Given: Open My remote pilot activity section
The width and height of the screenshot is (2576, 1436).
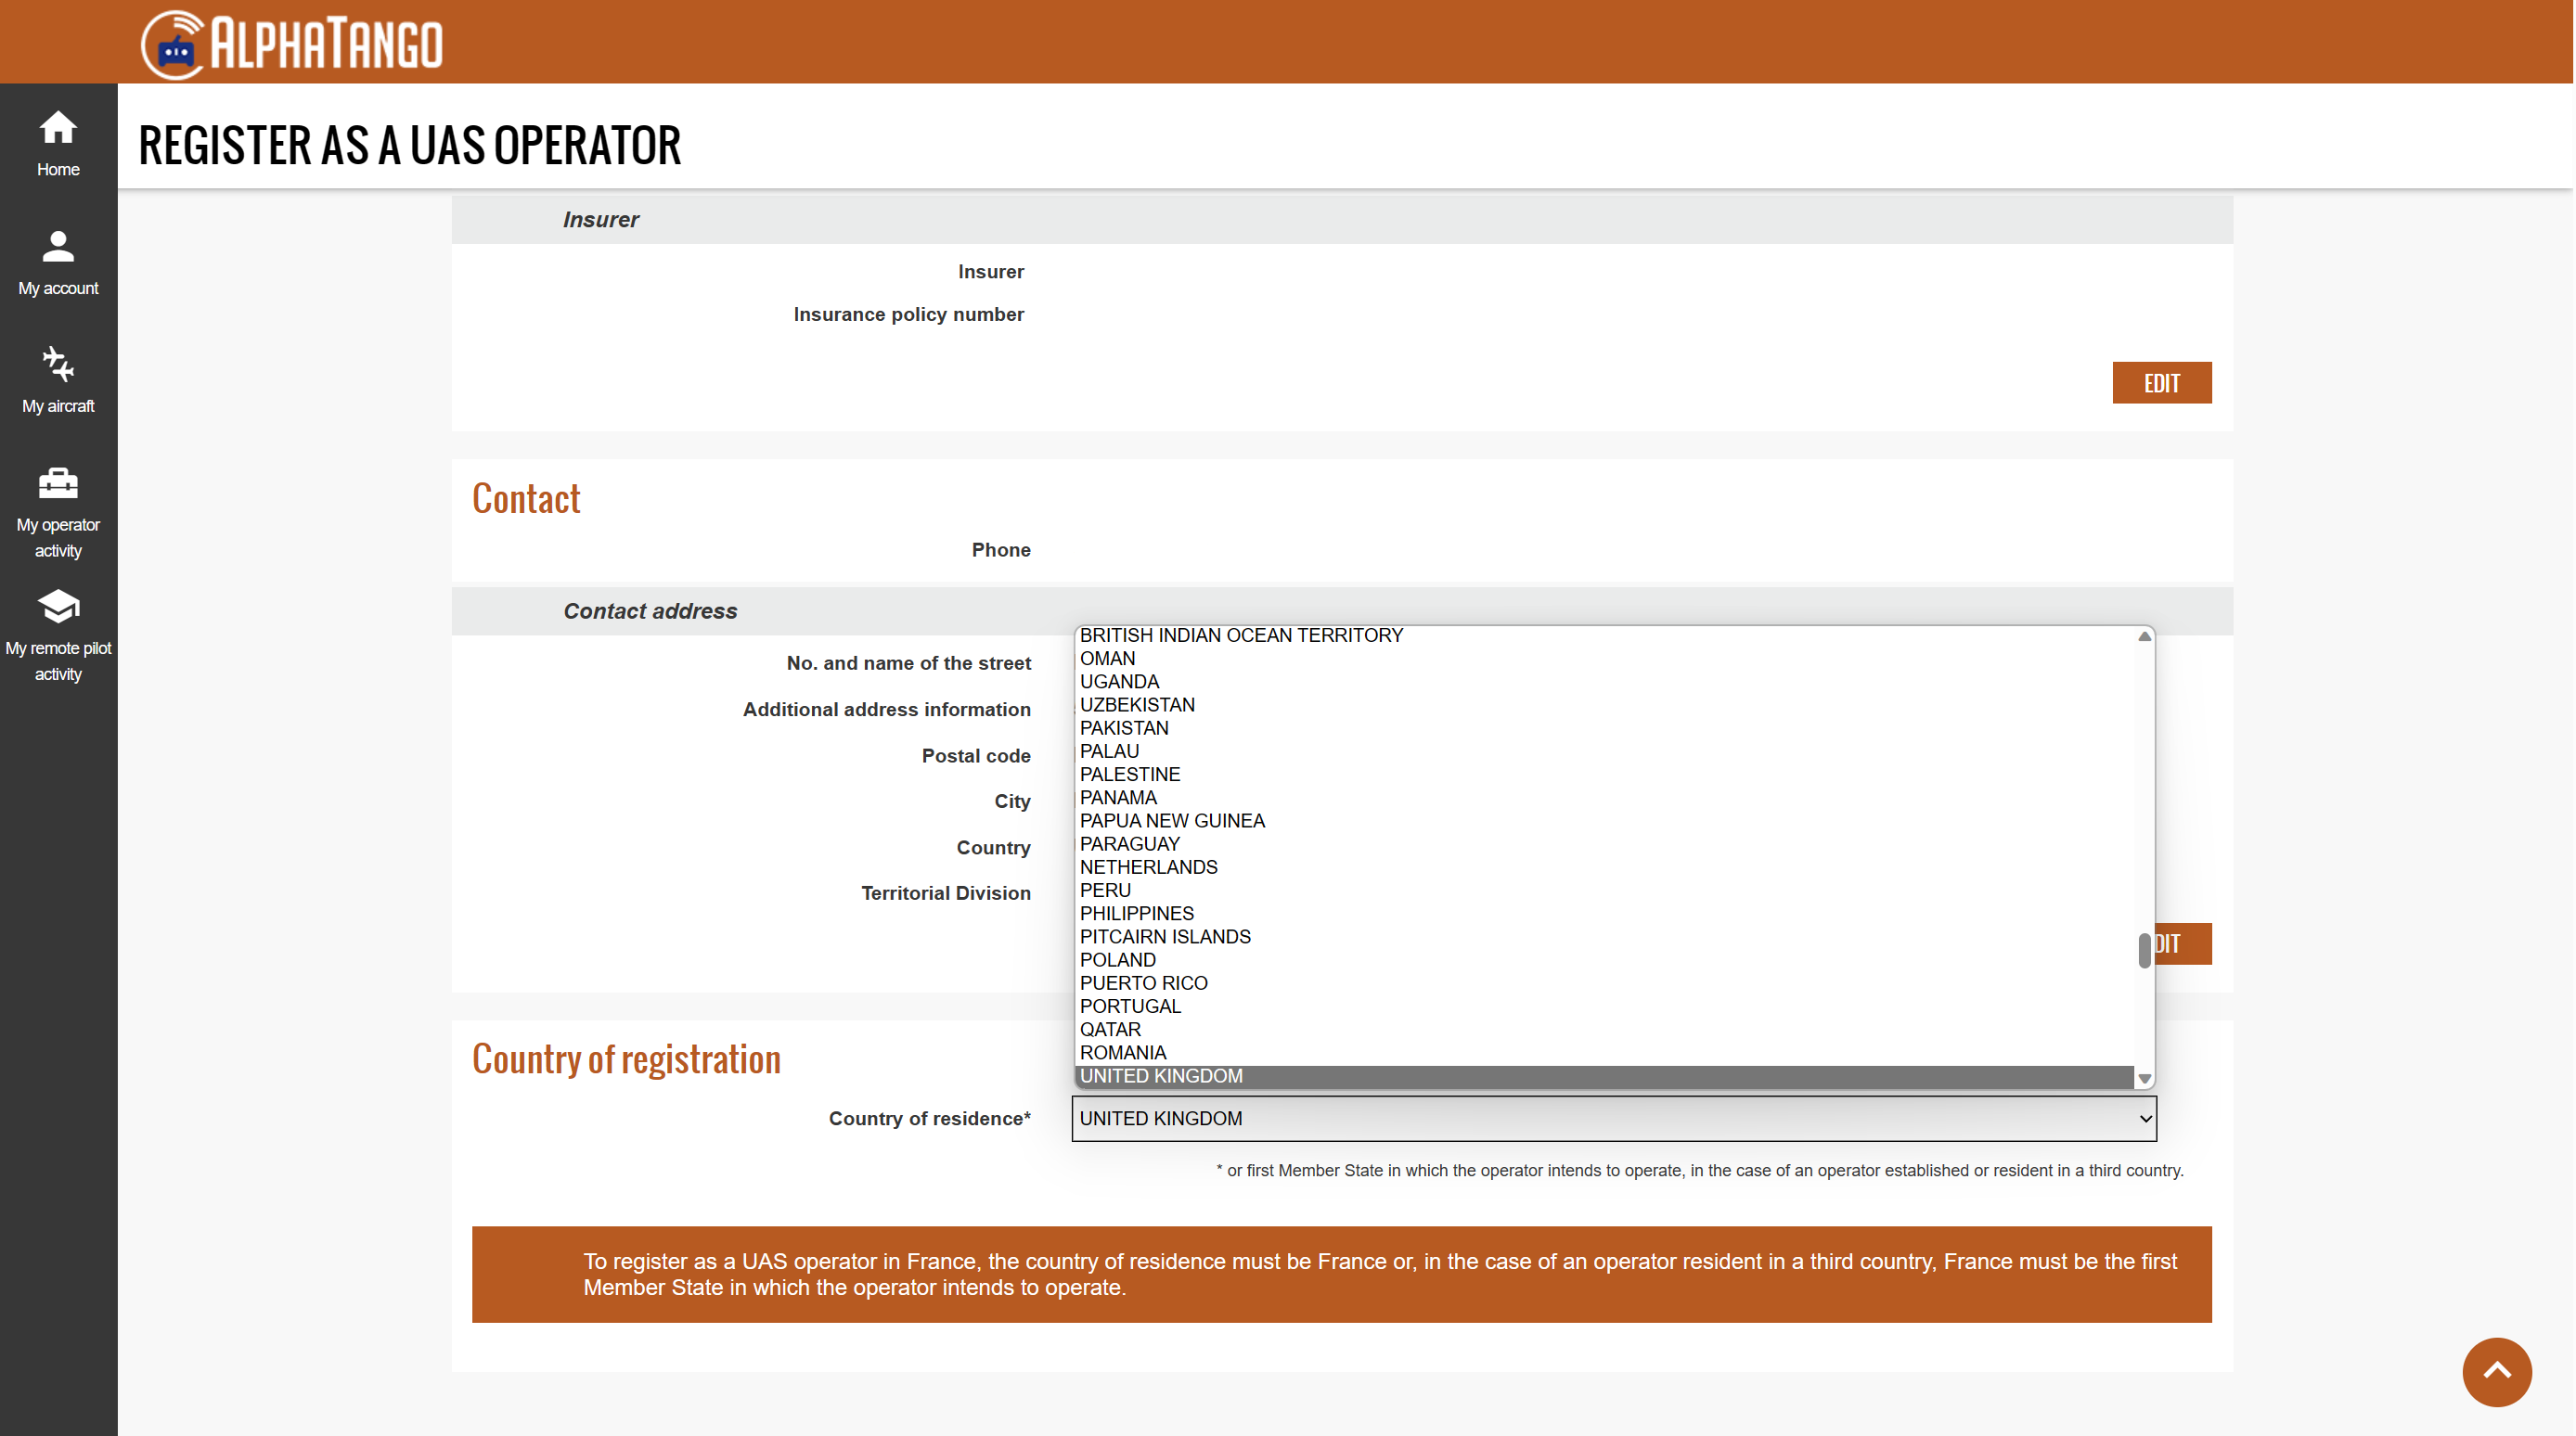Looking at the screenshot, I should point(58,636).
